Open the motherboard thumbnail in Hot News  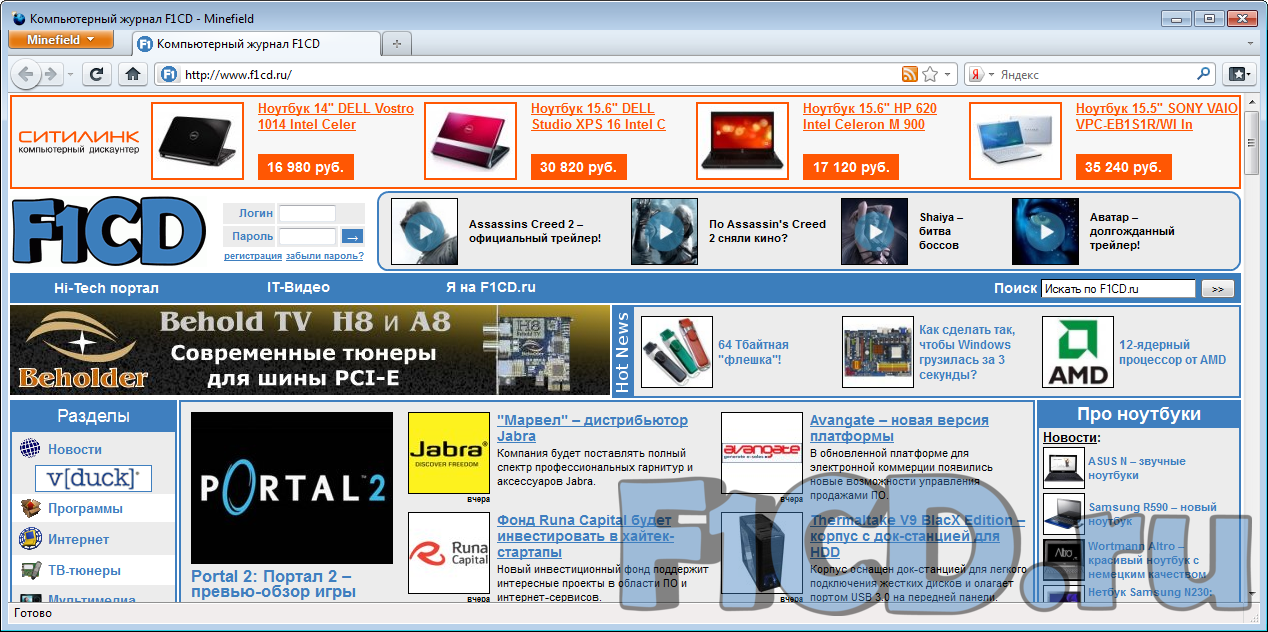[x=878, y=351]
